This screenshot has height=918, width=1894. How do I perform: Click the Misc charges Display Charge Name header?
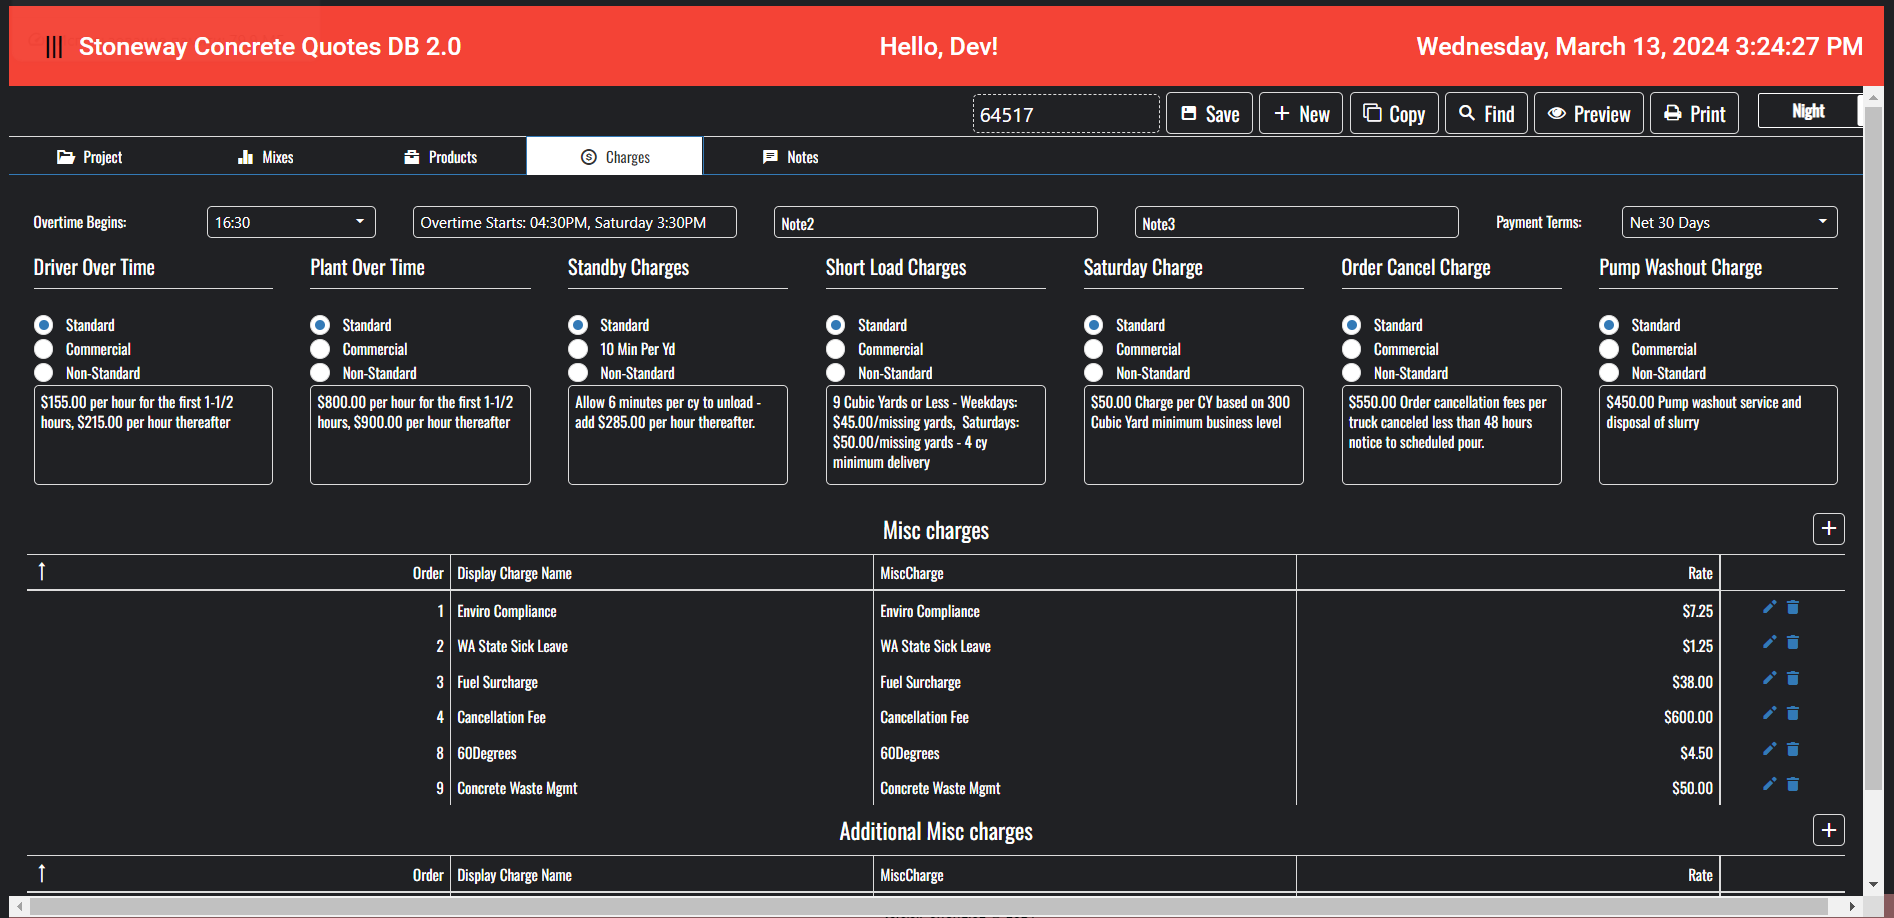pyautogui.click(x=514, y=573)
